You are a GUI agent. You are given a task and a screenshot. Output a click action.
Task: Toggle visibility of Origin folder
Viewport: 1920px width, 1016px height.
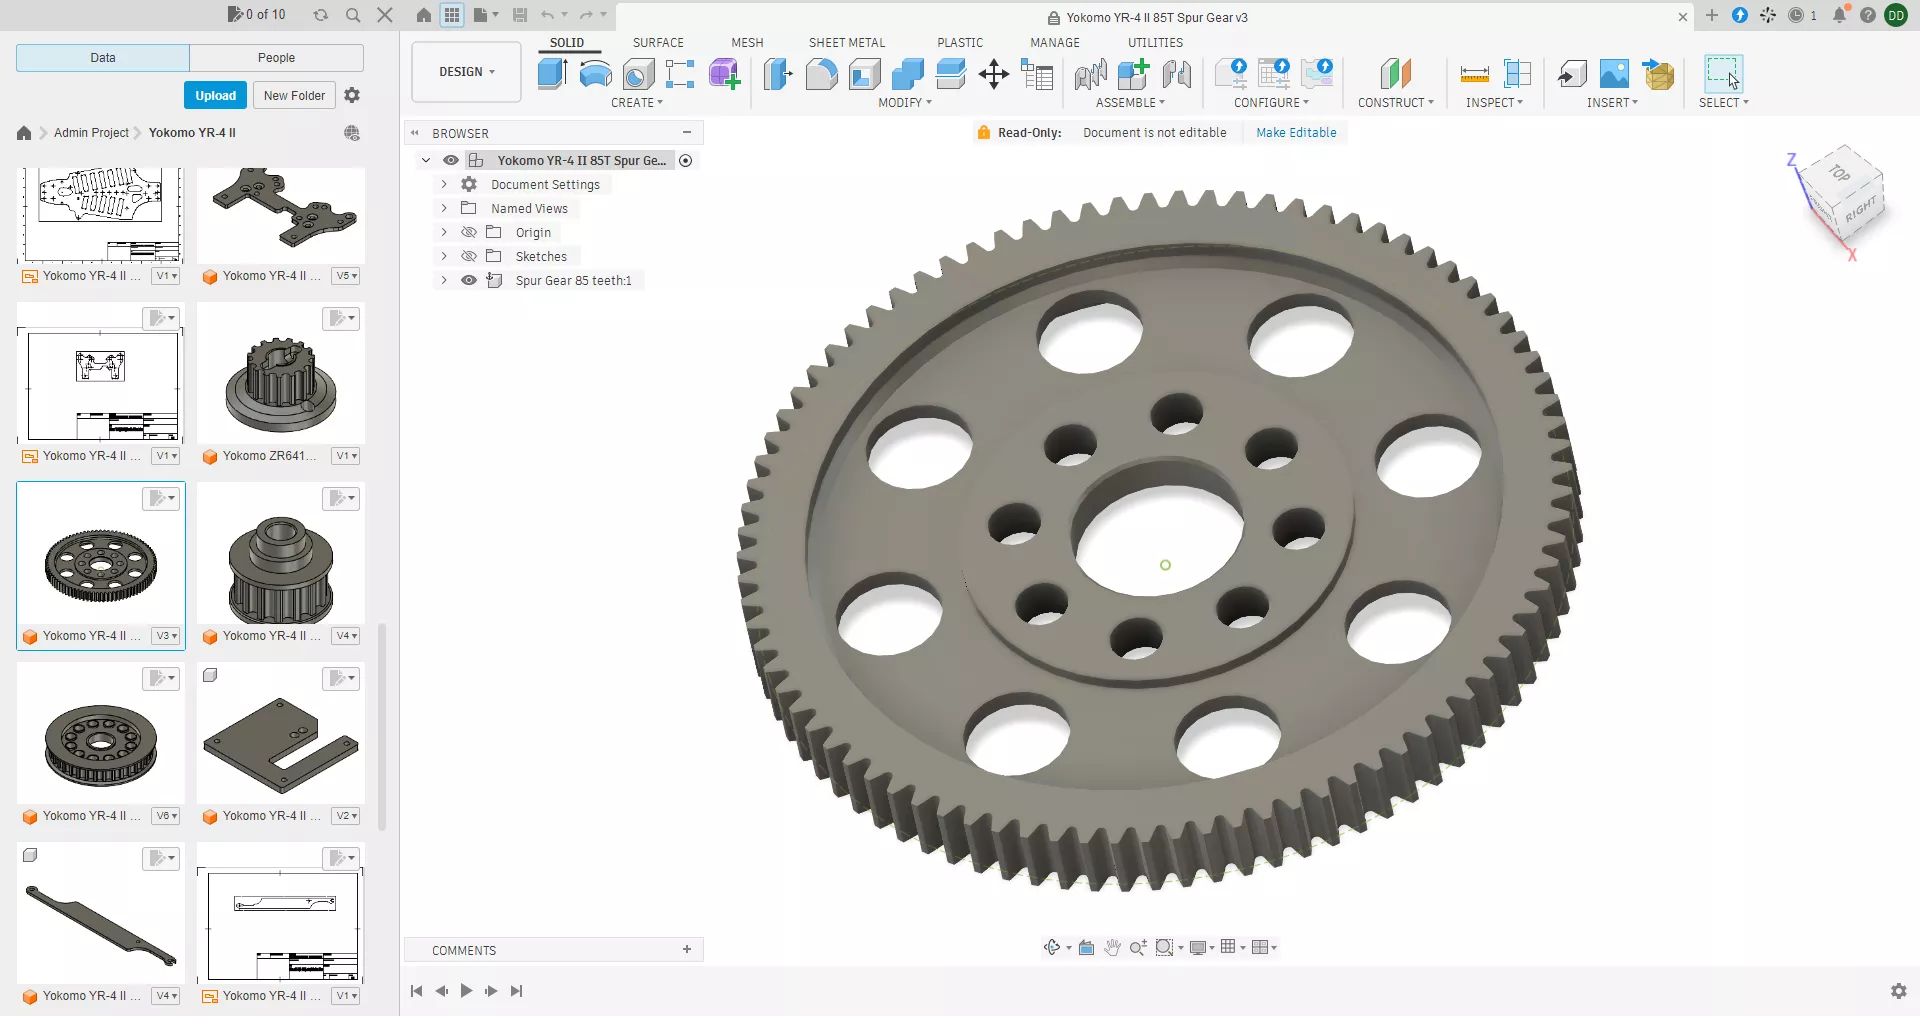click(468, 232)
